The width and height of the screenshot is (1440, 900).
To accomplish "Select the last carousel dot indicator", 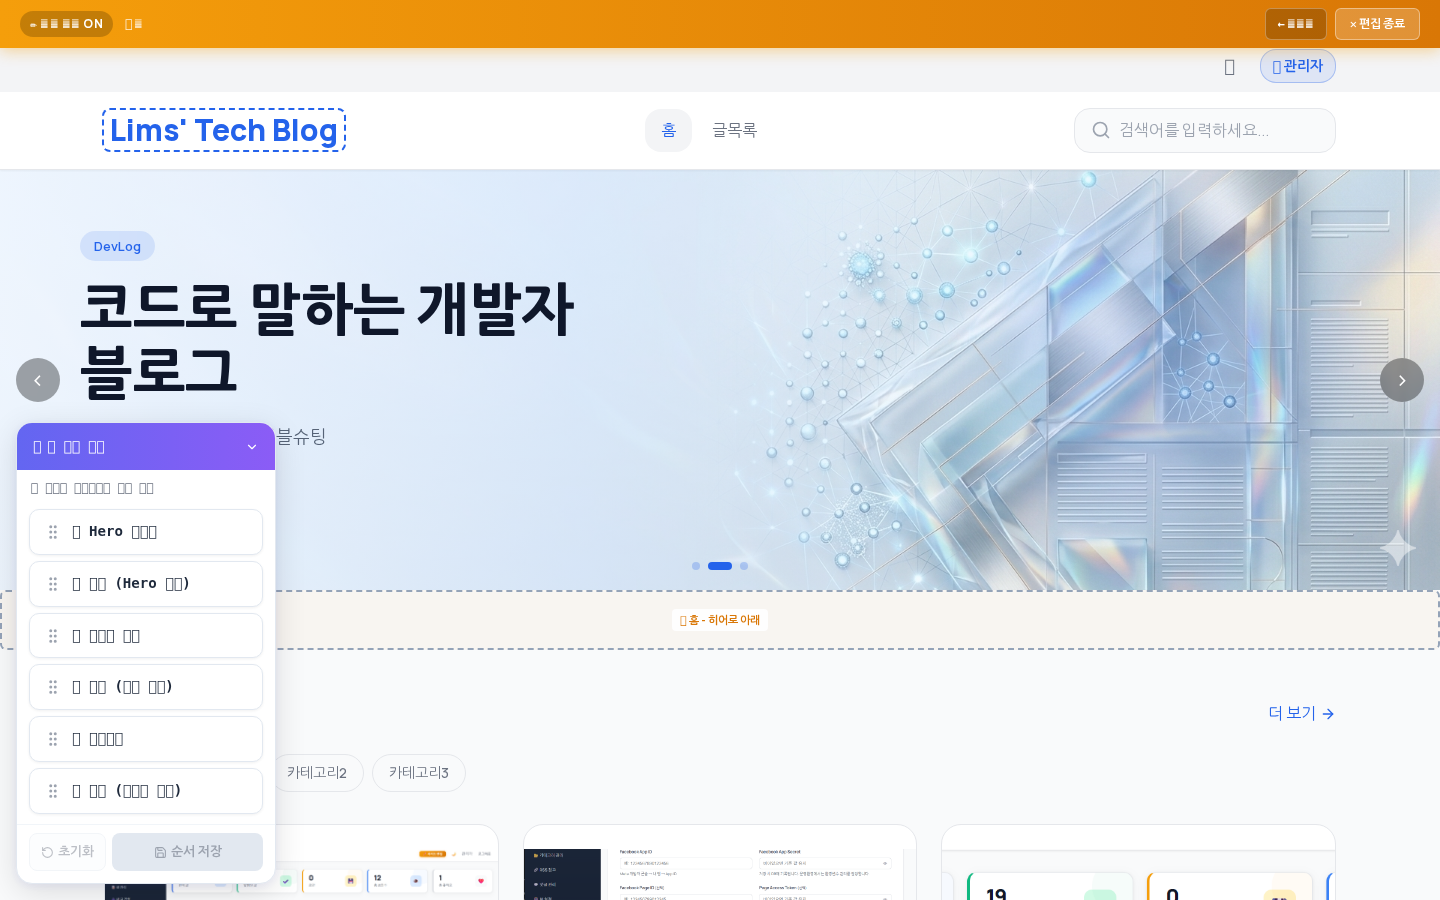I will [744, 566].
